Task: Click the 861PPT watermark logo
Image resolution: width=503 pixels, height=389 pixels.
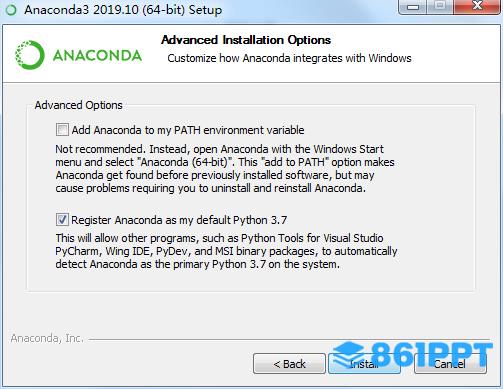Action: point(413,354)
